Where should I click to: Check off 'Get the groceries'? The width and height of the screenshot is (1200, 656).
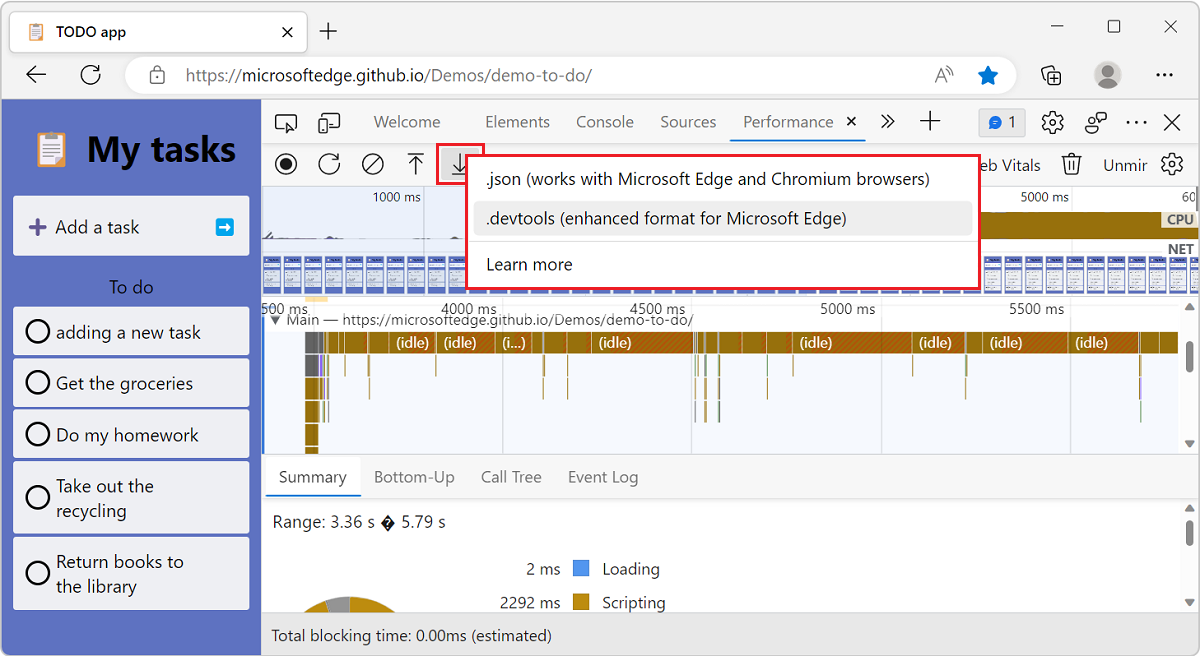point(38,383)
